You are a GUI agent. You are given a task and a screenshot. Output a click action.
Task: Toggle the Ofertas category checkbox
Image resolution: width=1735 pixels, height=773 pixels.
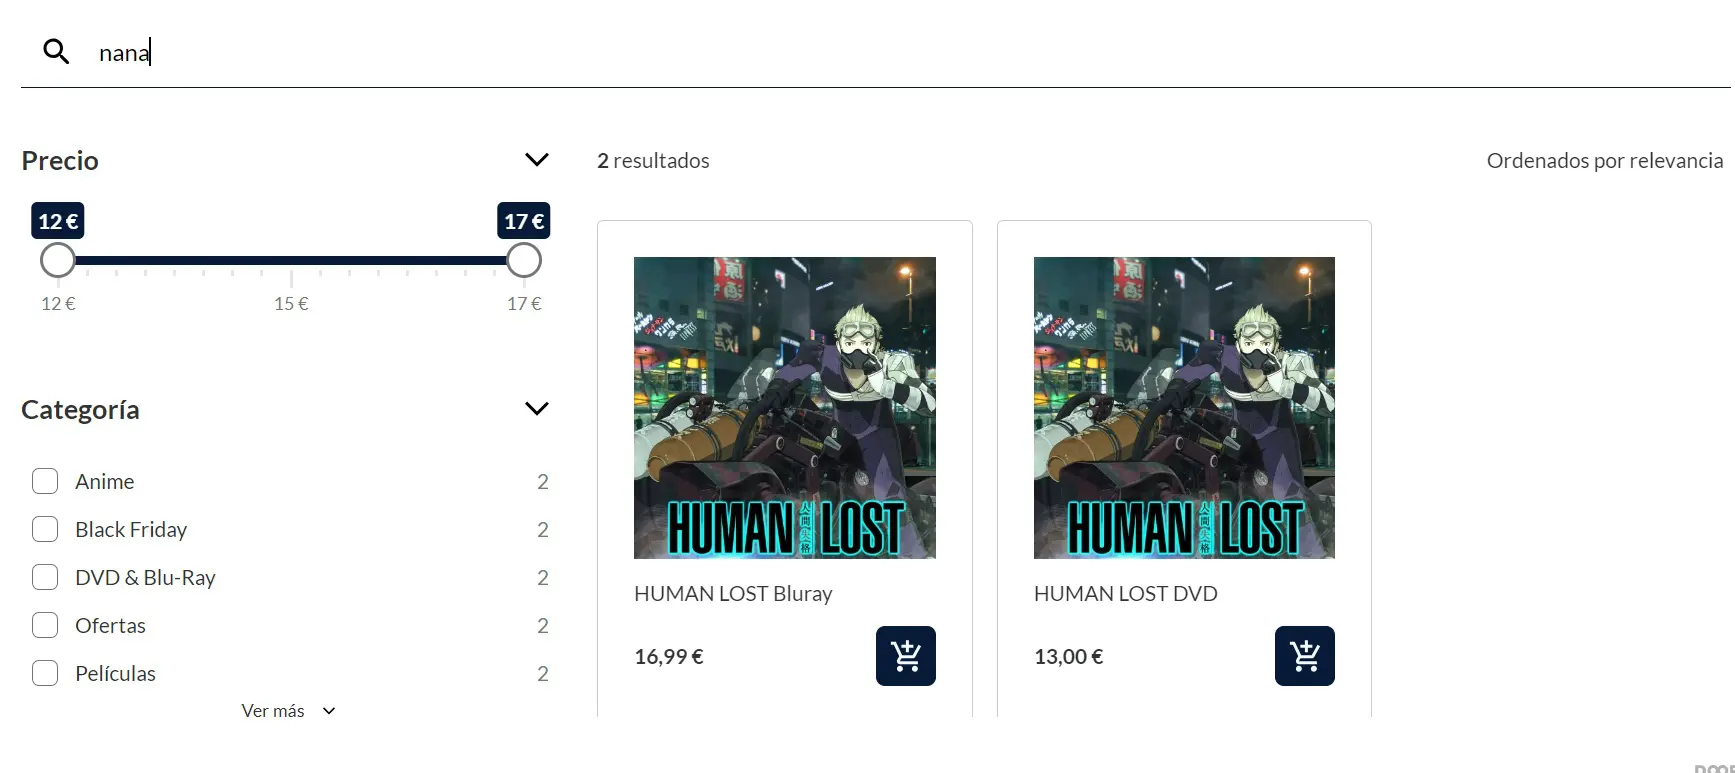coord(45,625)
